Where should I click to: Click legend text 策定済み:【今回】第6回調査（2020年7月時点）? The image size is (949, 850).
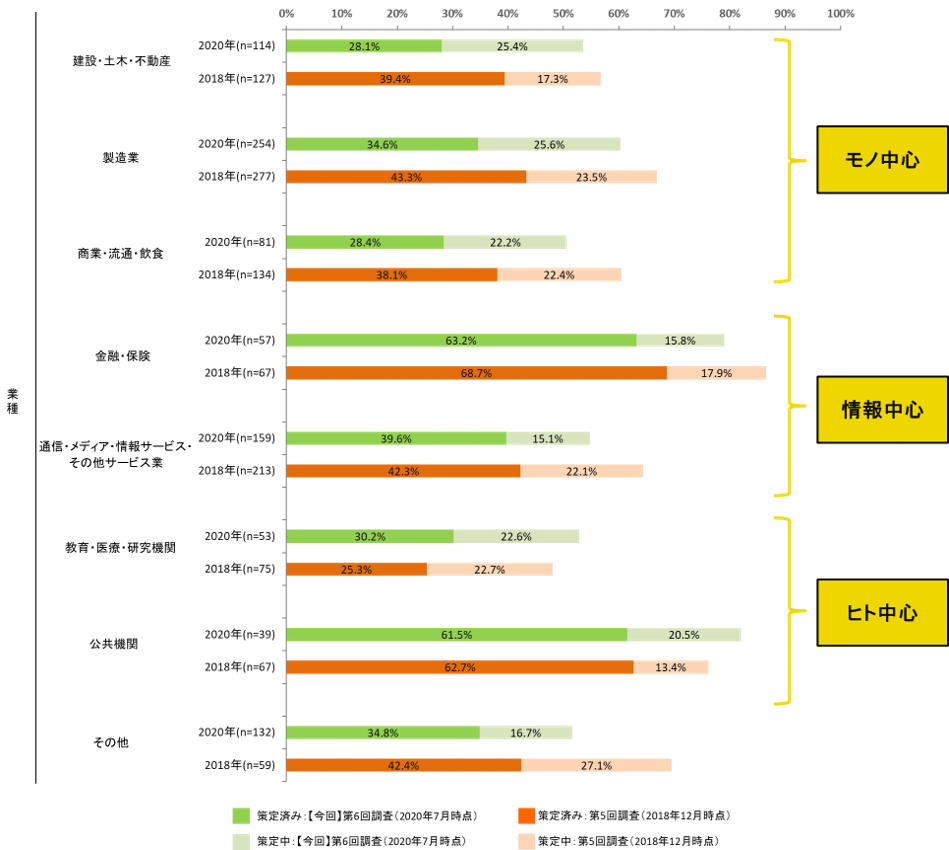coord(367,816)
